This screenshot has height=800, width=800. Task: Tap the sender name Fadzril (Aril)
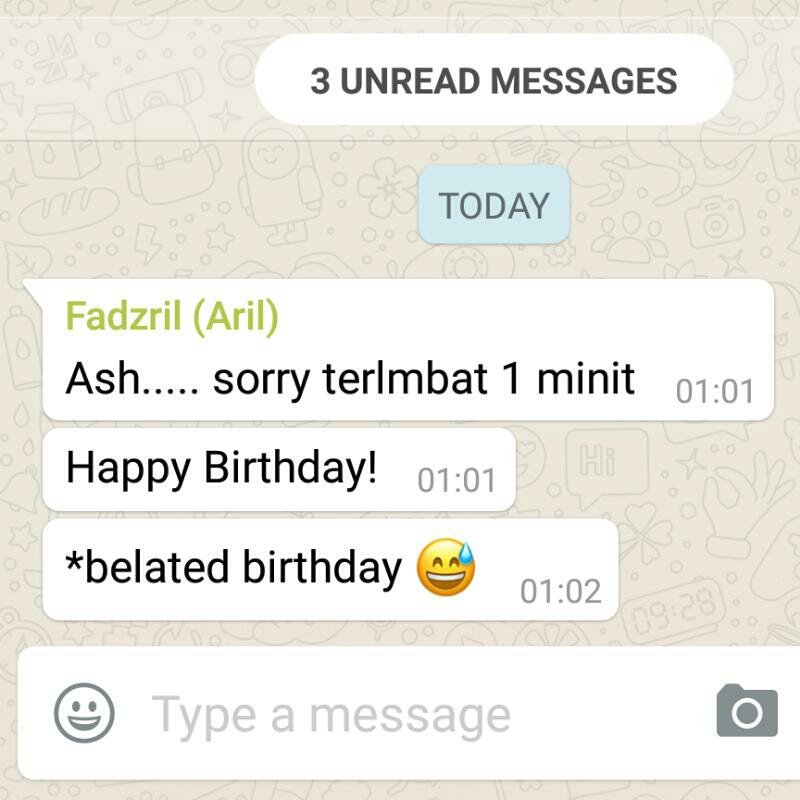pyautogui.click(x=172, y=316)
